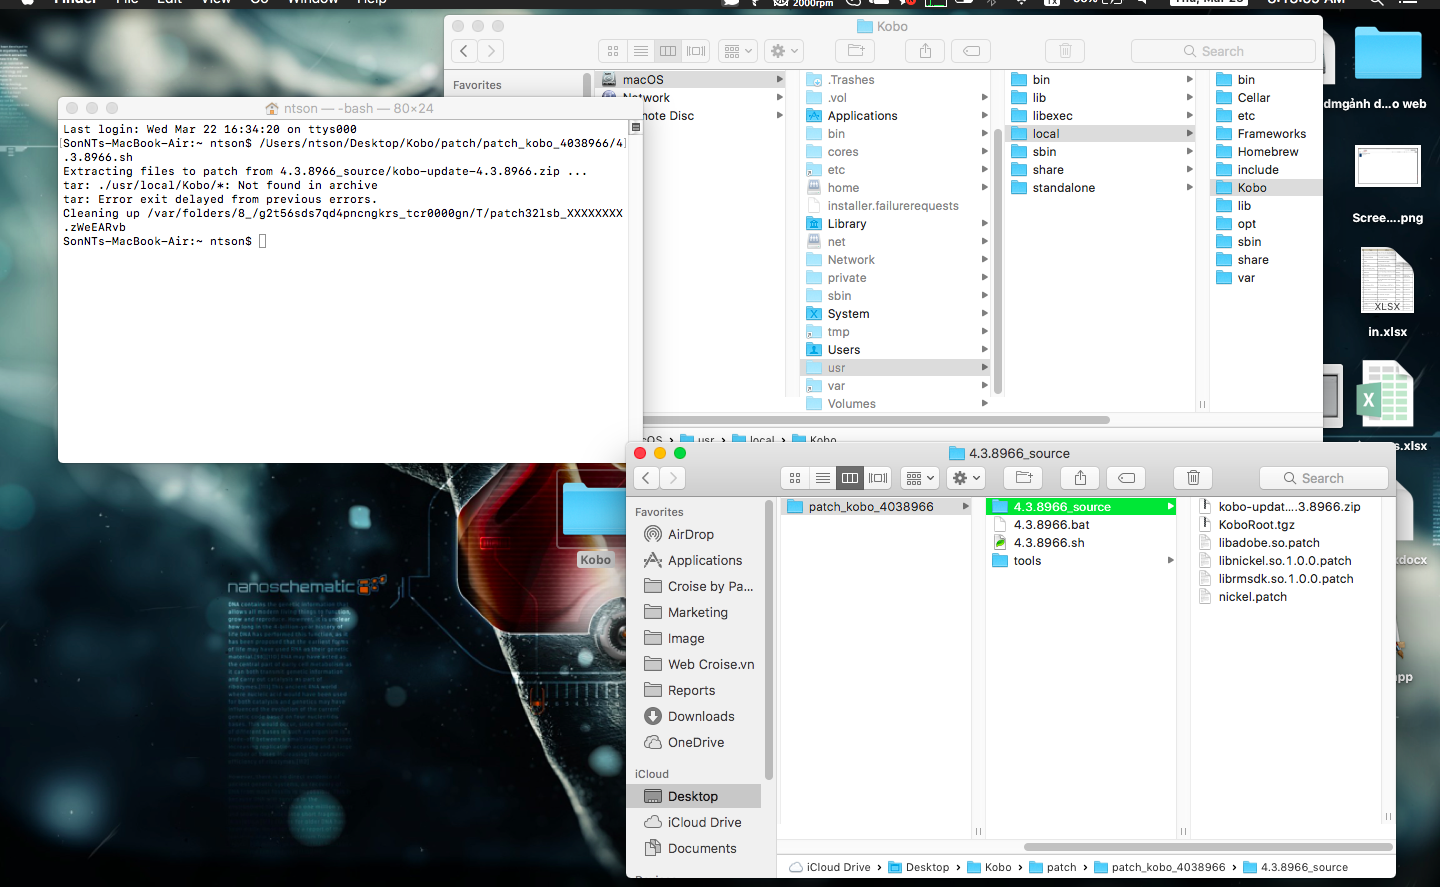Select the Kobo folder icon on the desktop
This screenshot has height=887, width=1440.
point(595,510)
